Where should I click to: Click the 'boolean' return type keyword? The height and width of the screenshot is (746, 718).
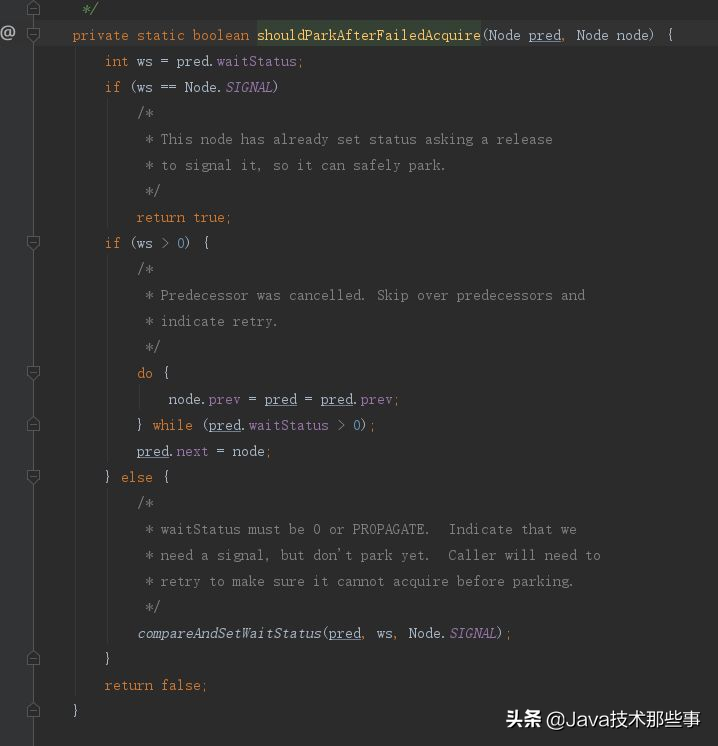coord(221,36)
